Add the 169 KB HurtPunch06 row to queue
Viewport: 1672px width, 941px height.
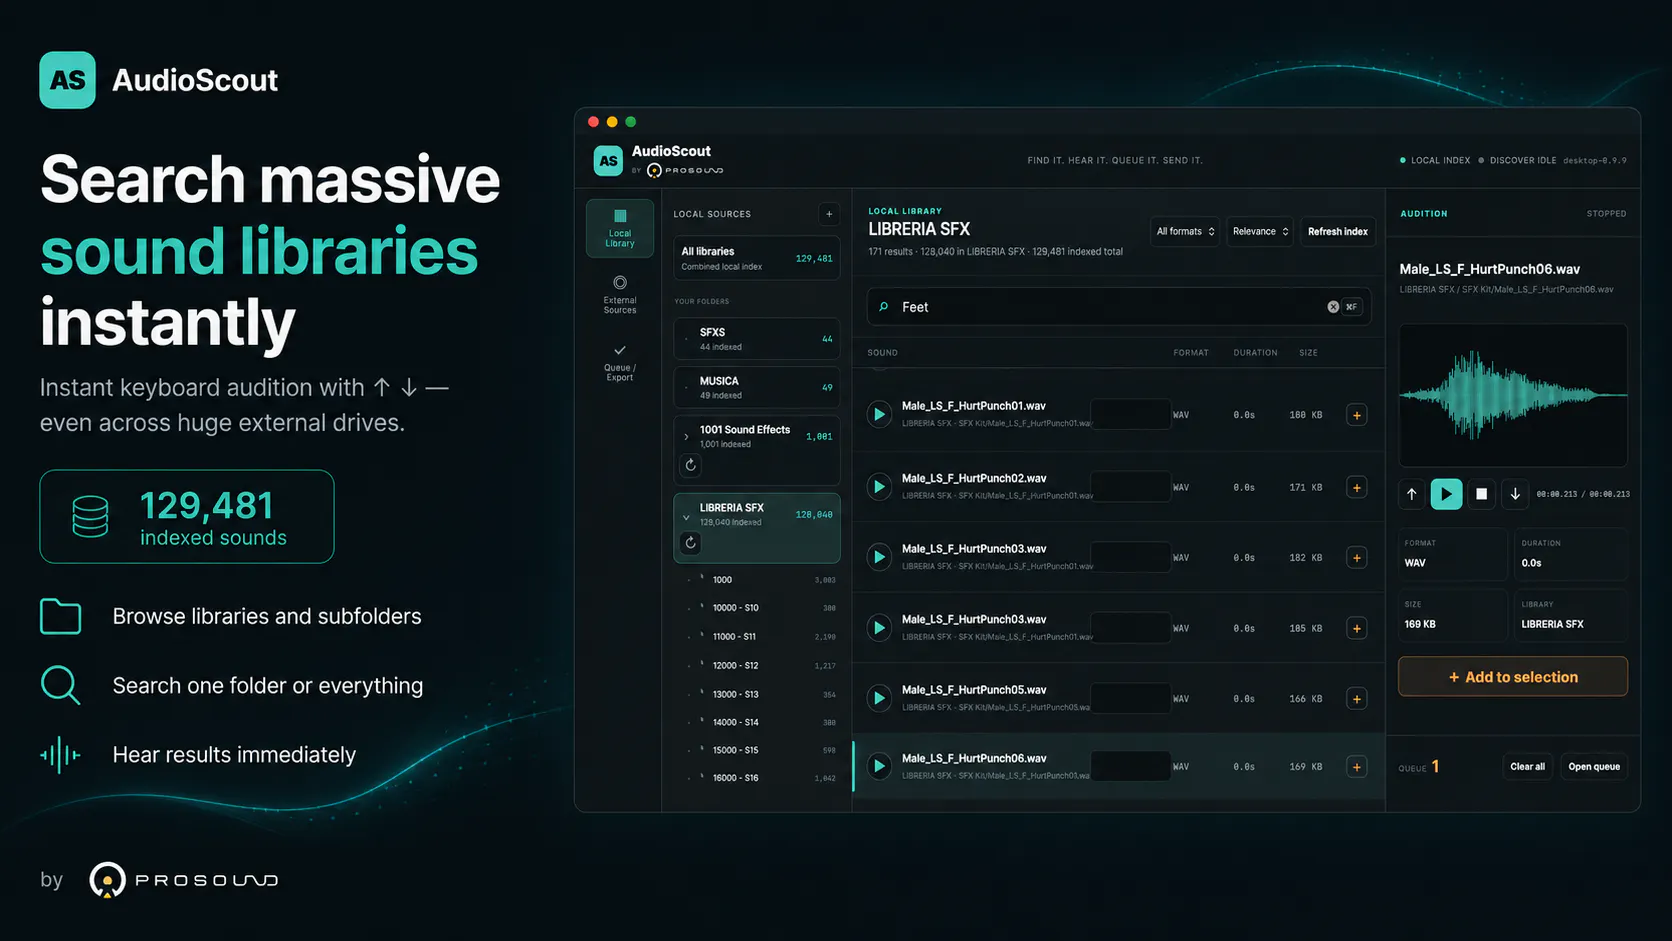coord(1357,767)
